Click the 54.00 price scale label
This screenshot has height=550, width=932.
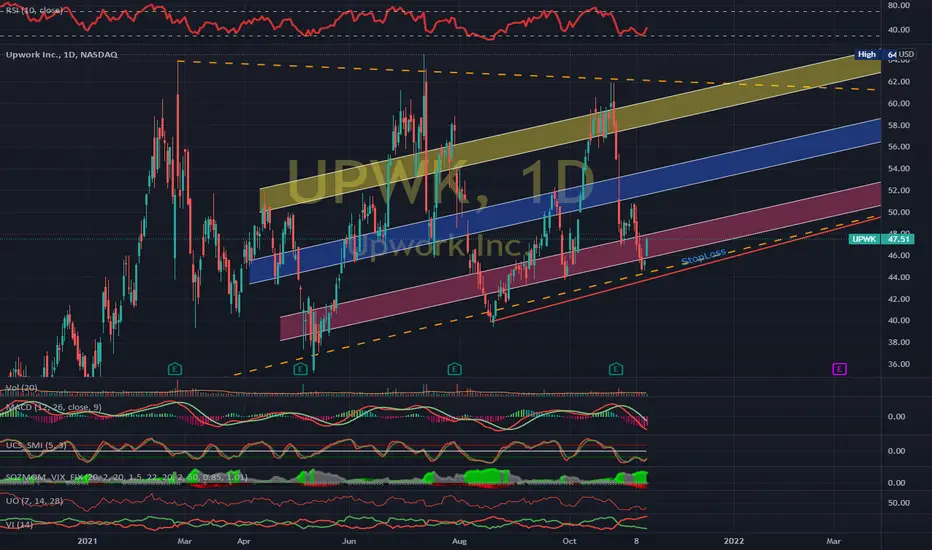point(899,168)
